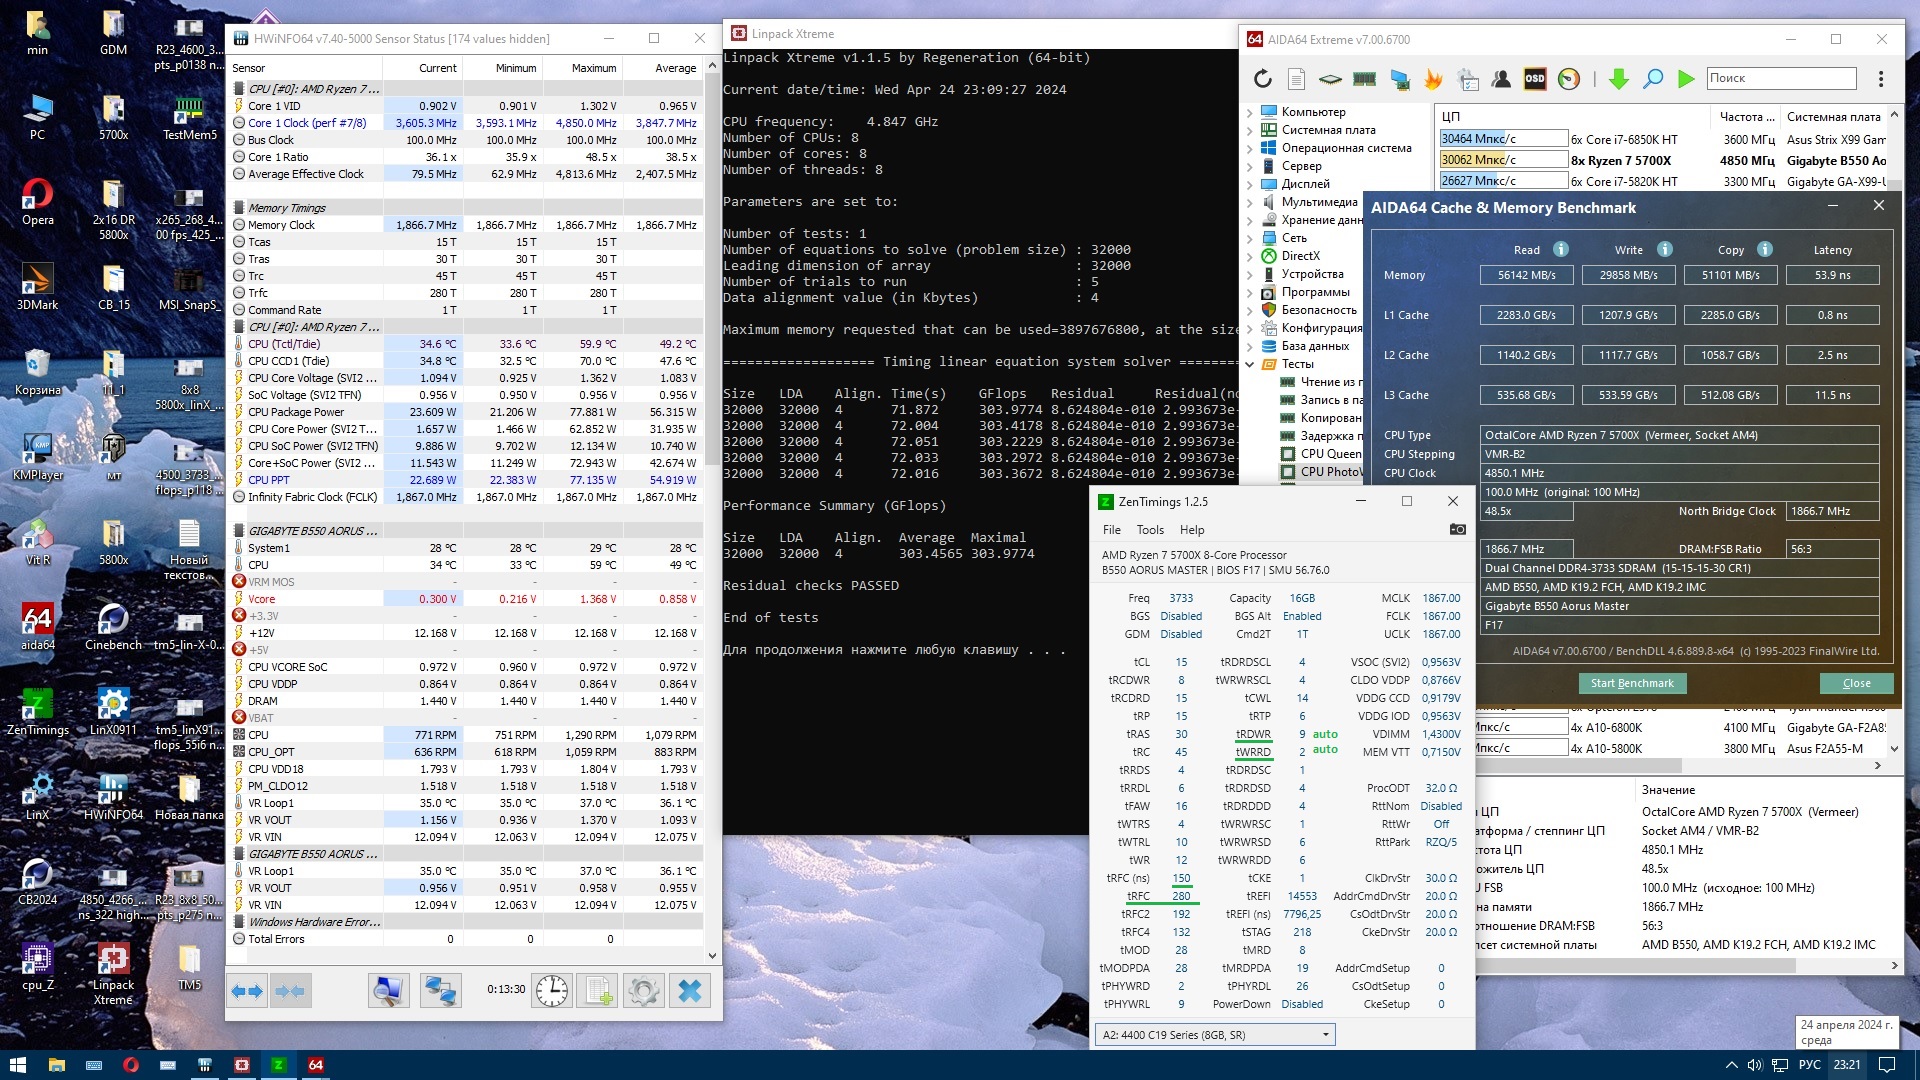Image resolution: width=1920 pixels, height=1080 pixels.
Task: Click the green play arrow in AIDA64 toolbar
Action: (1686, 79)
